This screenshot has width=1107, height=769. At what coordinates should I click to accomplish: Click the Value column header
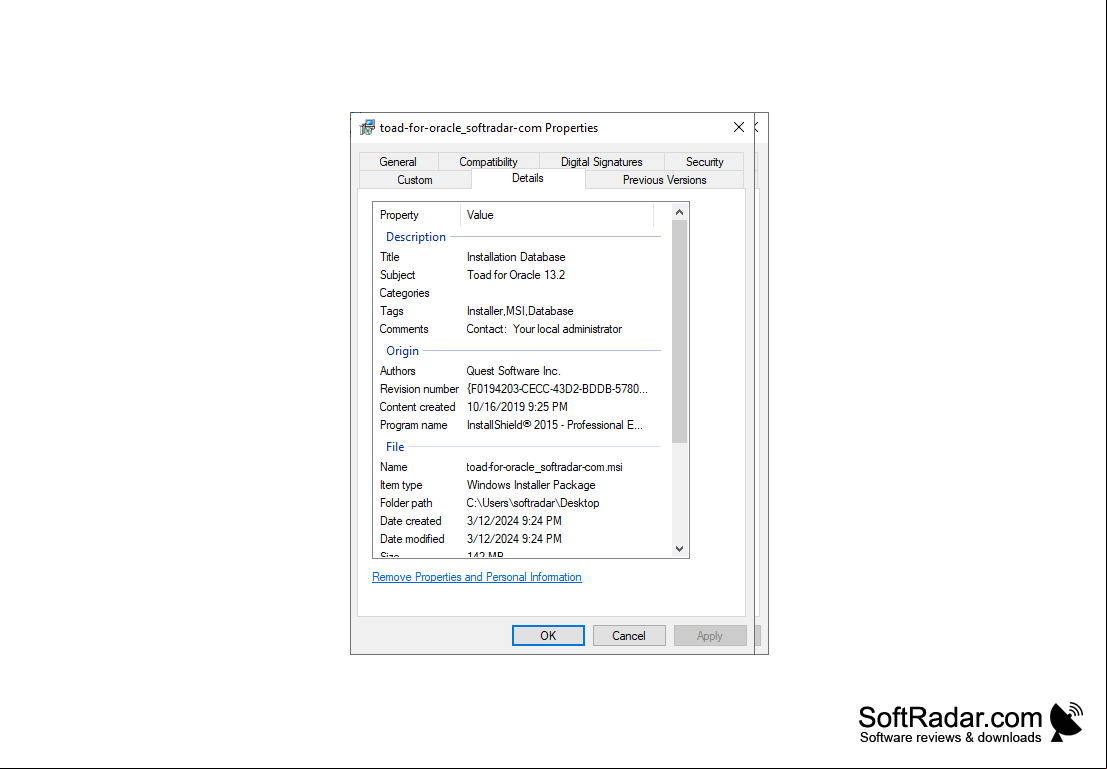tap(557, 215)
